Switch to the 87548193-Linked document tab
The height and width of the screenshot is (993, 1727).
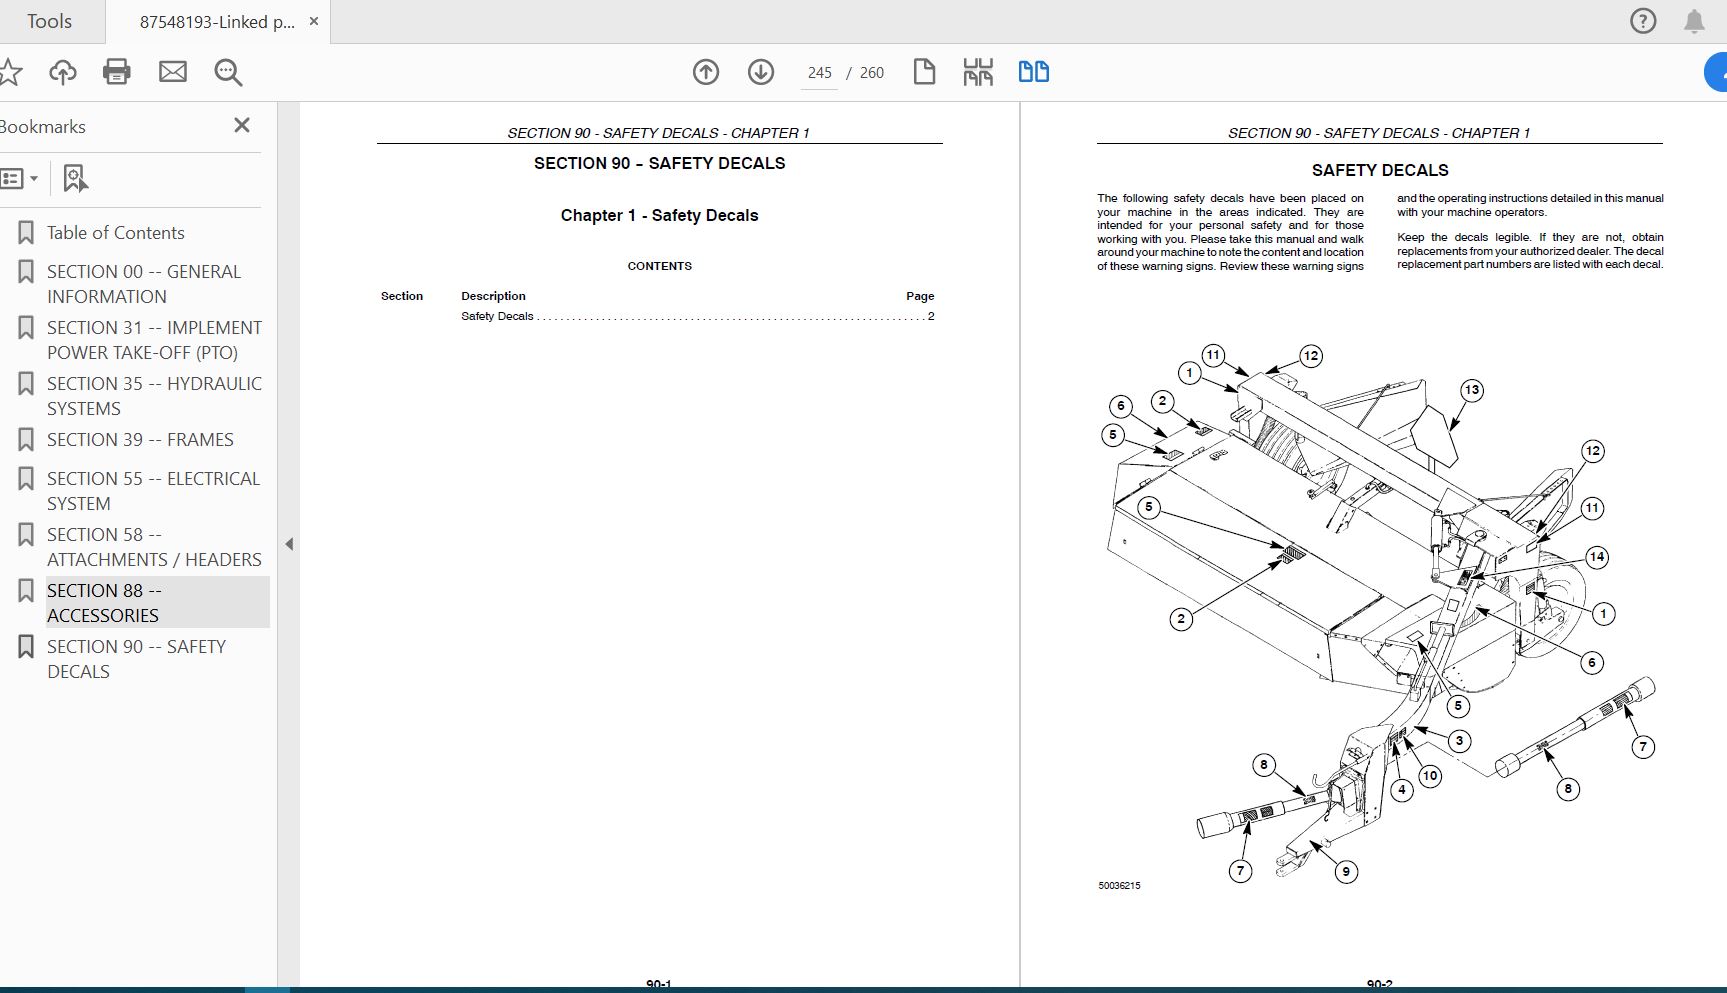(x=216, y=22)
